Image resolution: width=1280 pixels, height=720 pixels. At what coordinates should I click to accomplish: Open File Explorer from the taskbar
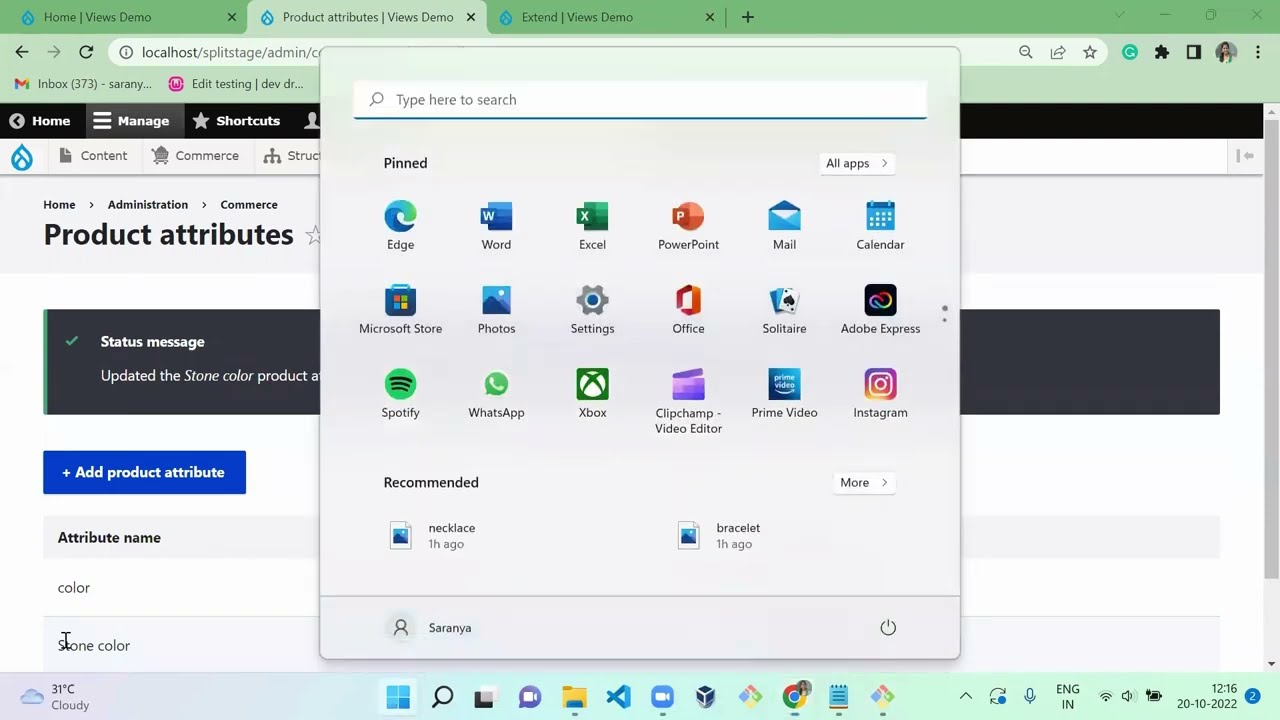pos(574,696)
